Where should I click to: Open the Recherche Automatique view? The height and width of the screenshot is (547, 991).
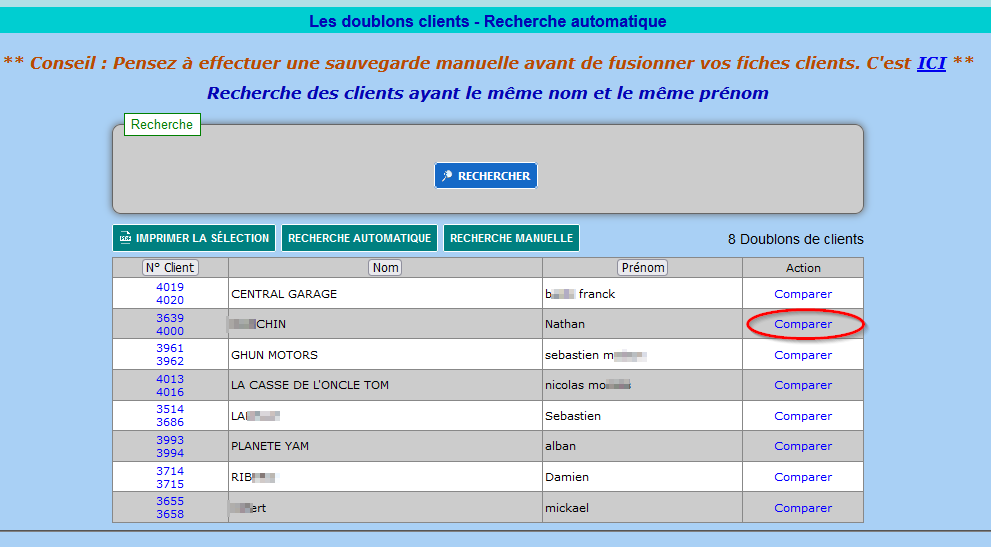click(359, 238)
